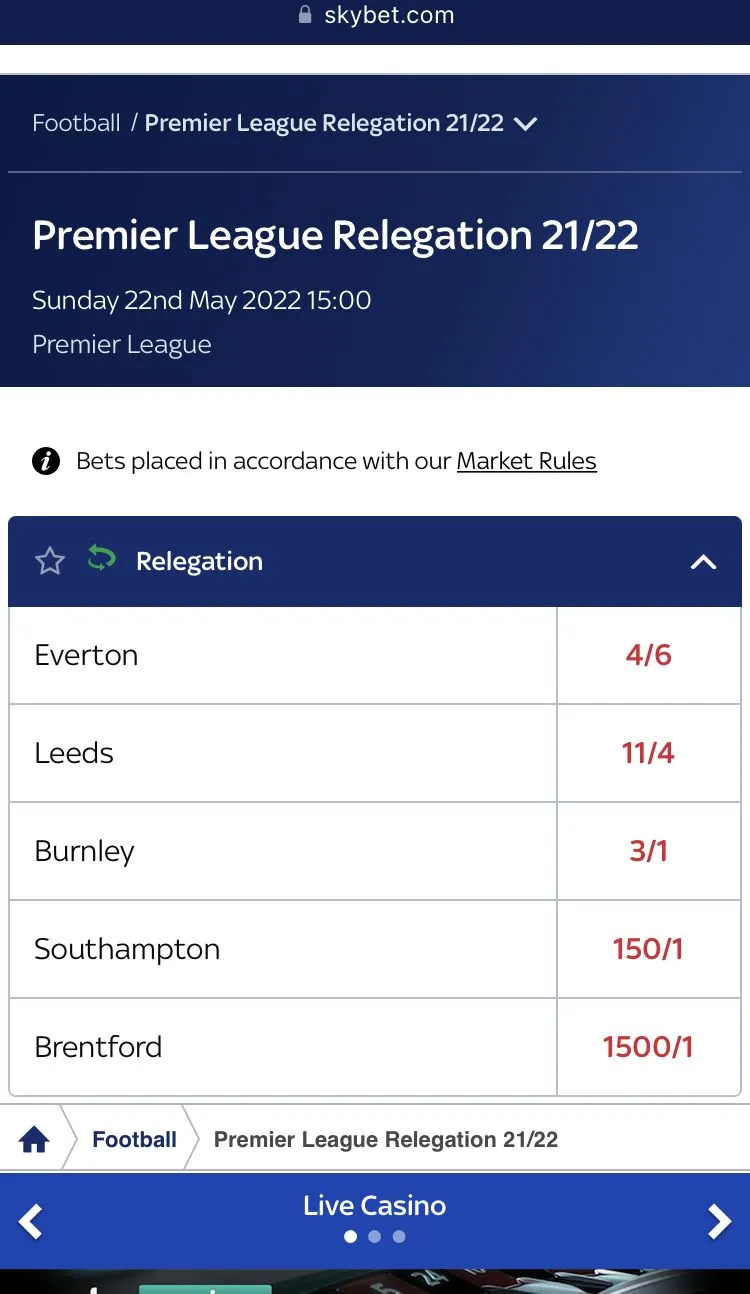Add Burnley at 3/1 to betslip
The height and width of the screenshot is (1294, 750).
(x=648, y=851)
